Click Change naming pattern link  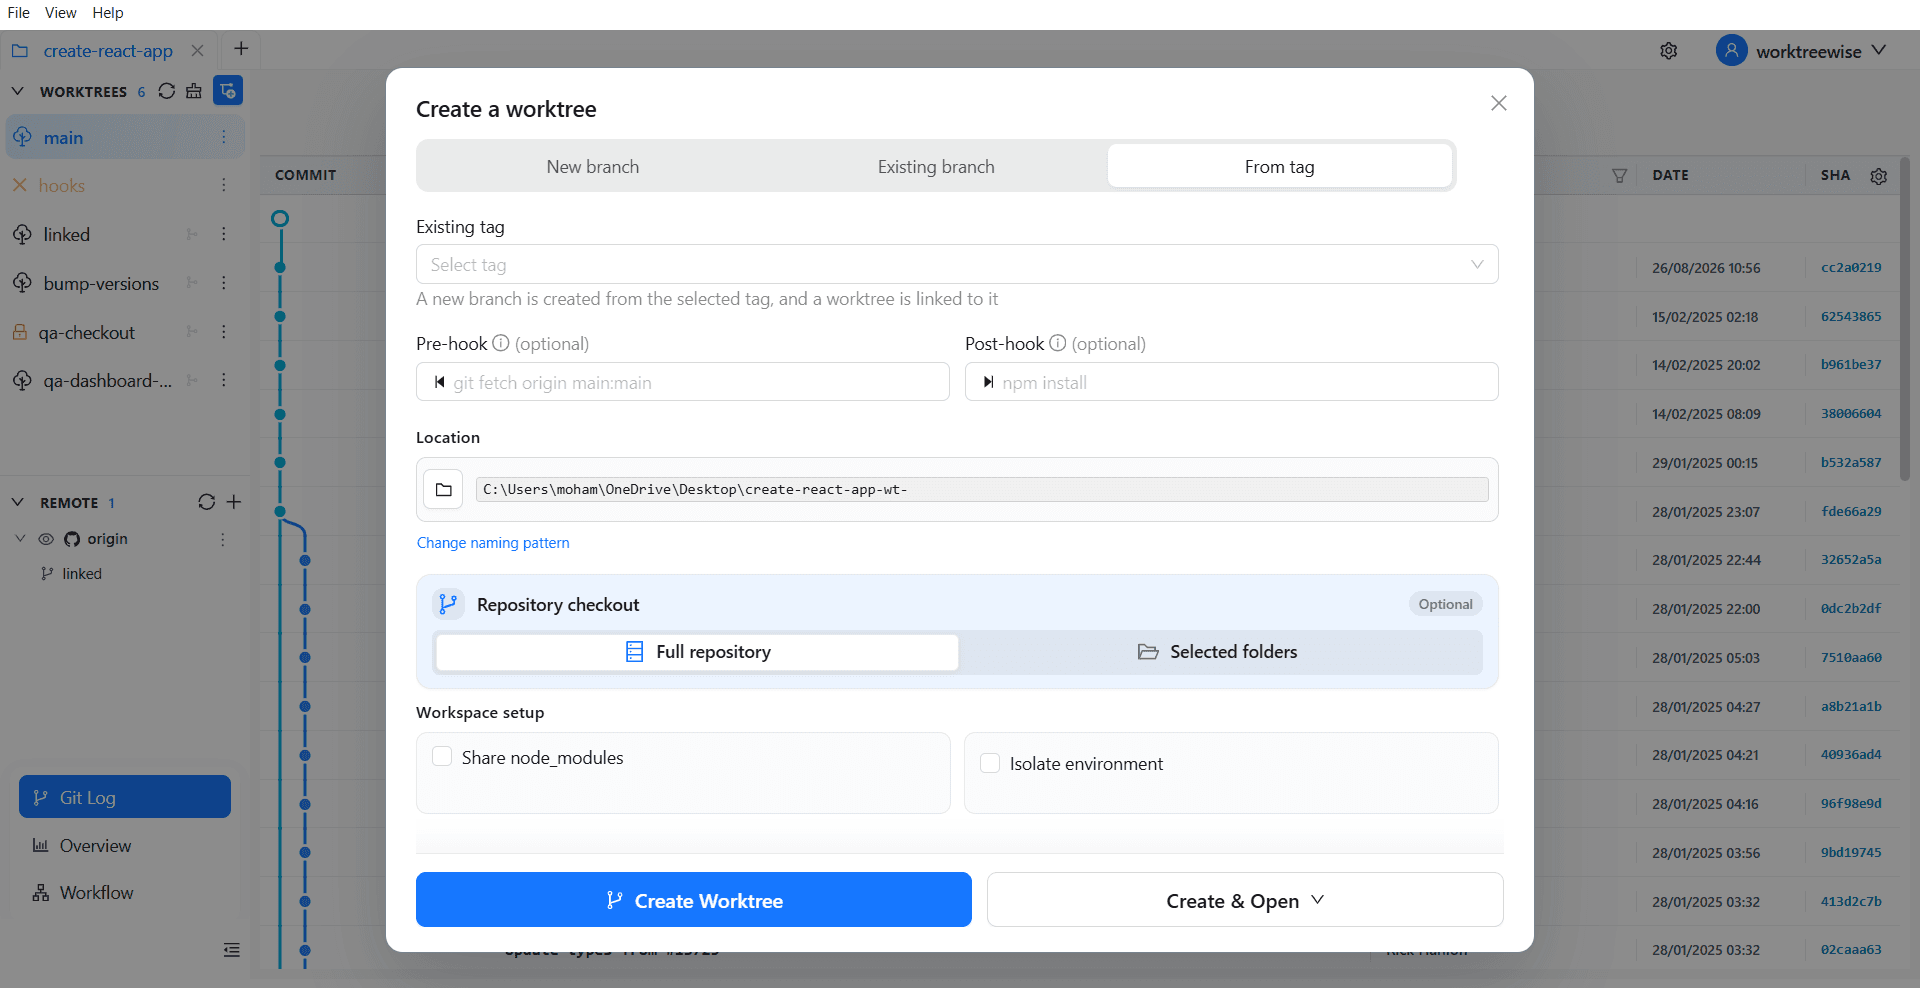tap(493, 543)
